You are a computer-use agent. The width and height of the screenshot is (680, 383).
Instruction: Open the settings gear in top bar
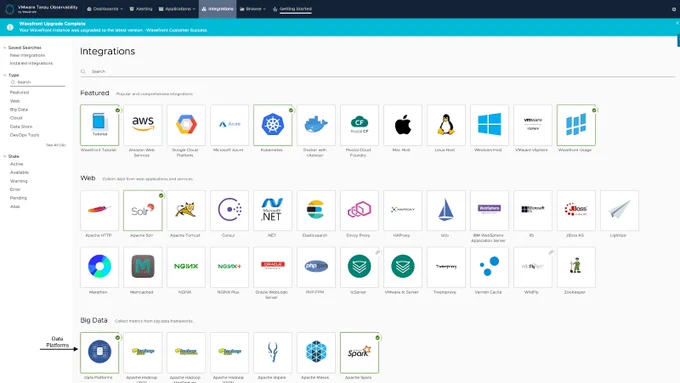point(673,9)
